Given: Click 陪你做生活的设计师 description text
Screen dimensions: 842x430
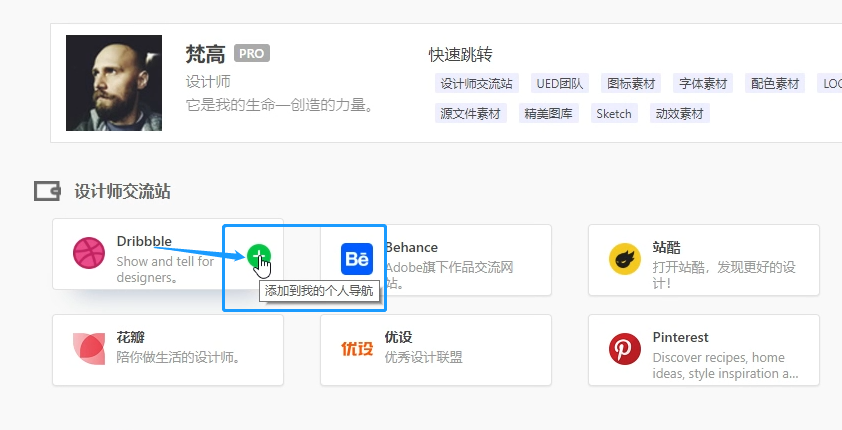Looking at the screenshot, I should (x=178, y=358).
